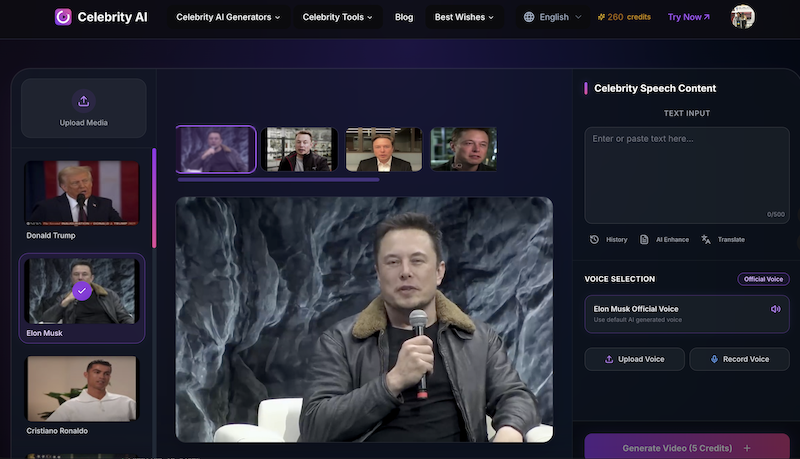The height and width of the screenshot is (459, 800).
Task: Click the Cristiano Ronaldo name label
Action: 57,431
